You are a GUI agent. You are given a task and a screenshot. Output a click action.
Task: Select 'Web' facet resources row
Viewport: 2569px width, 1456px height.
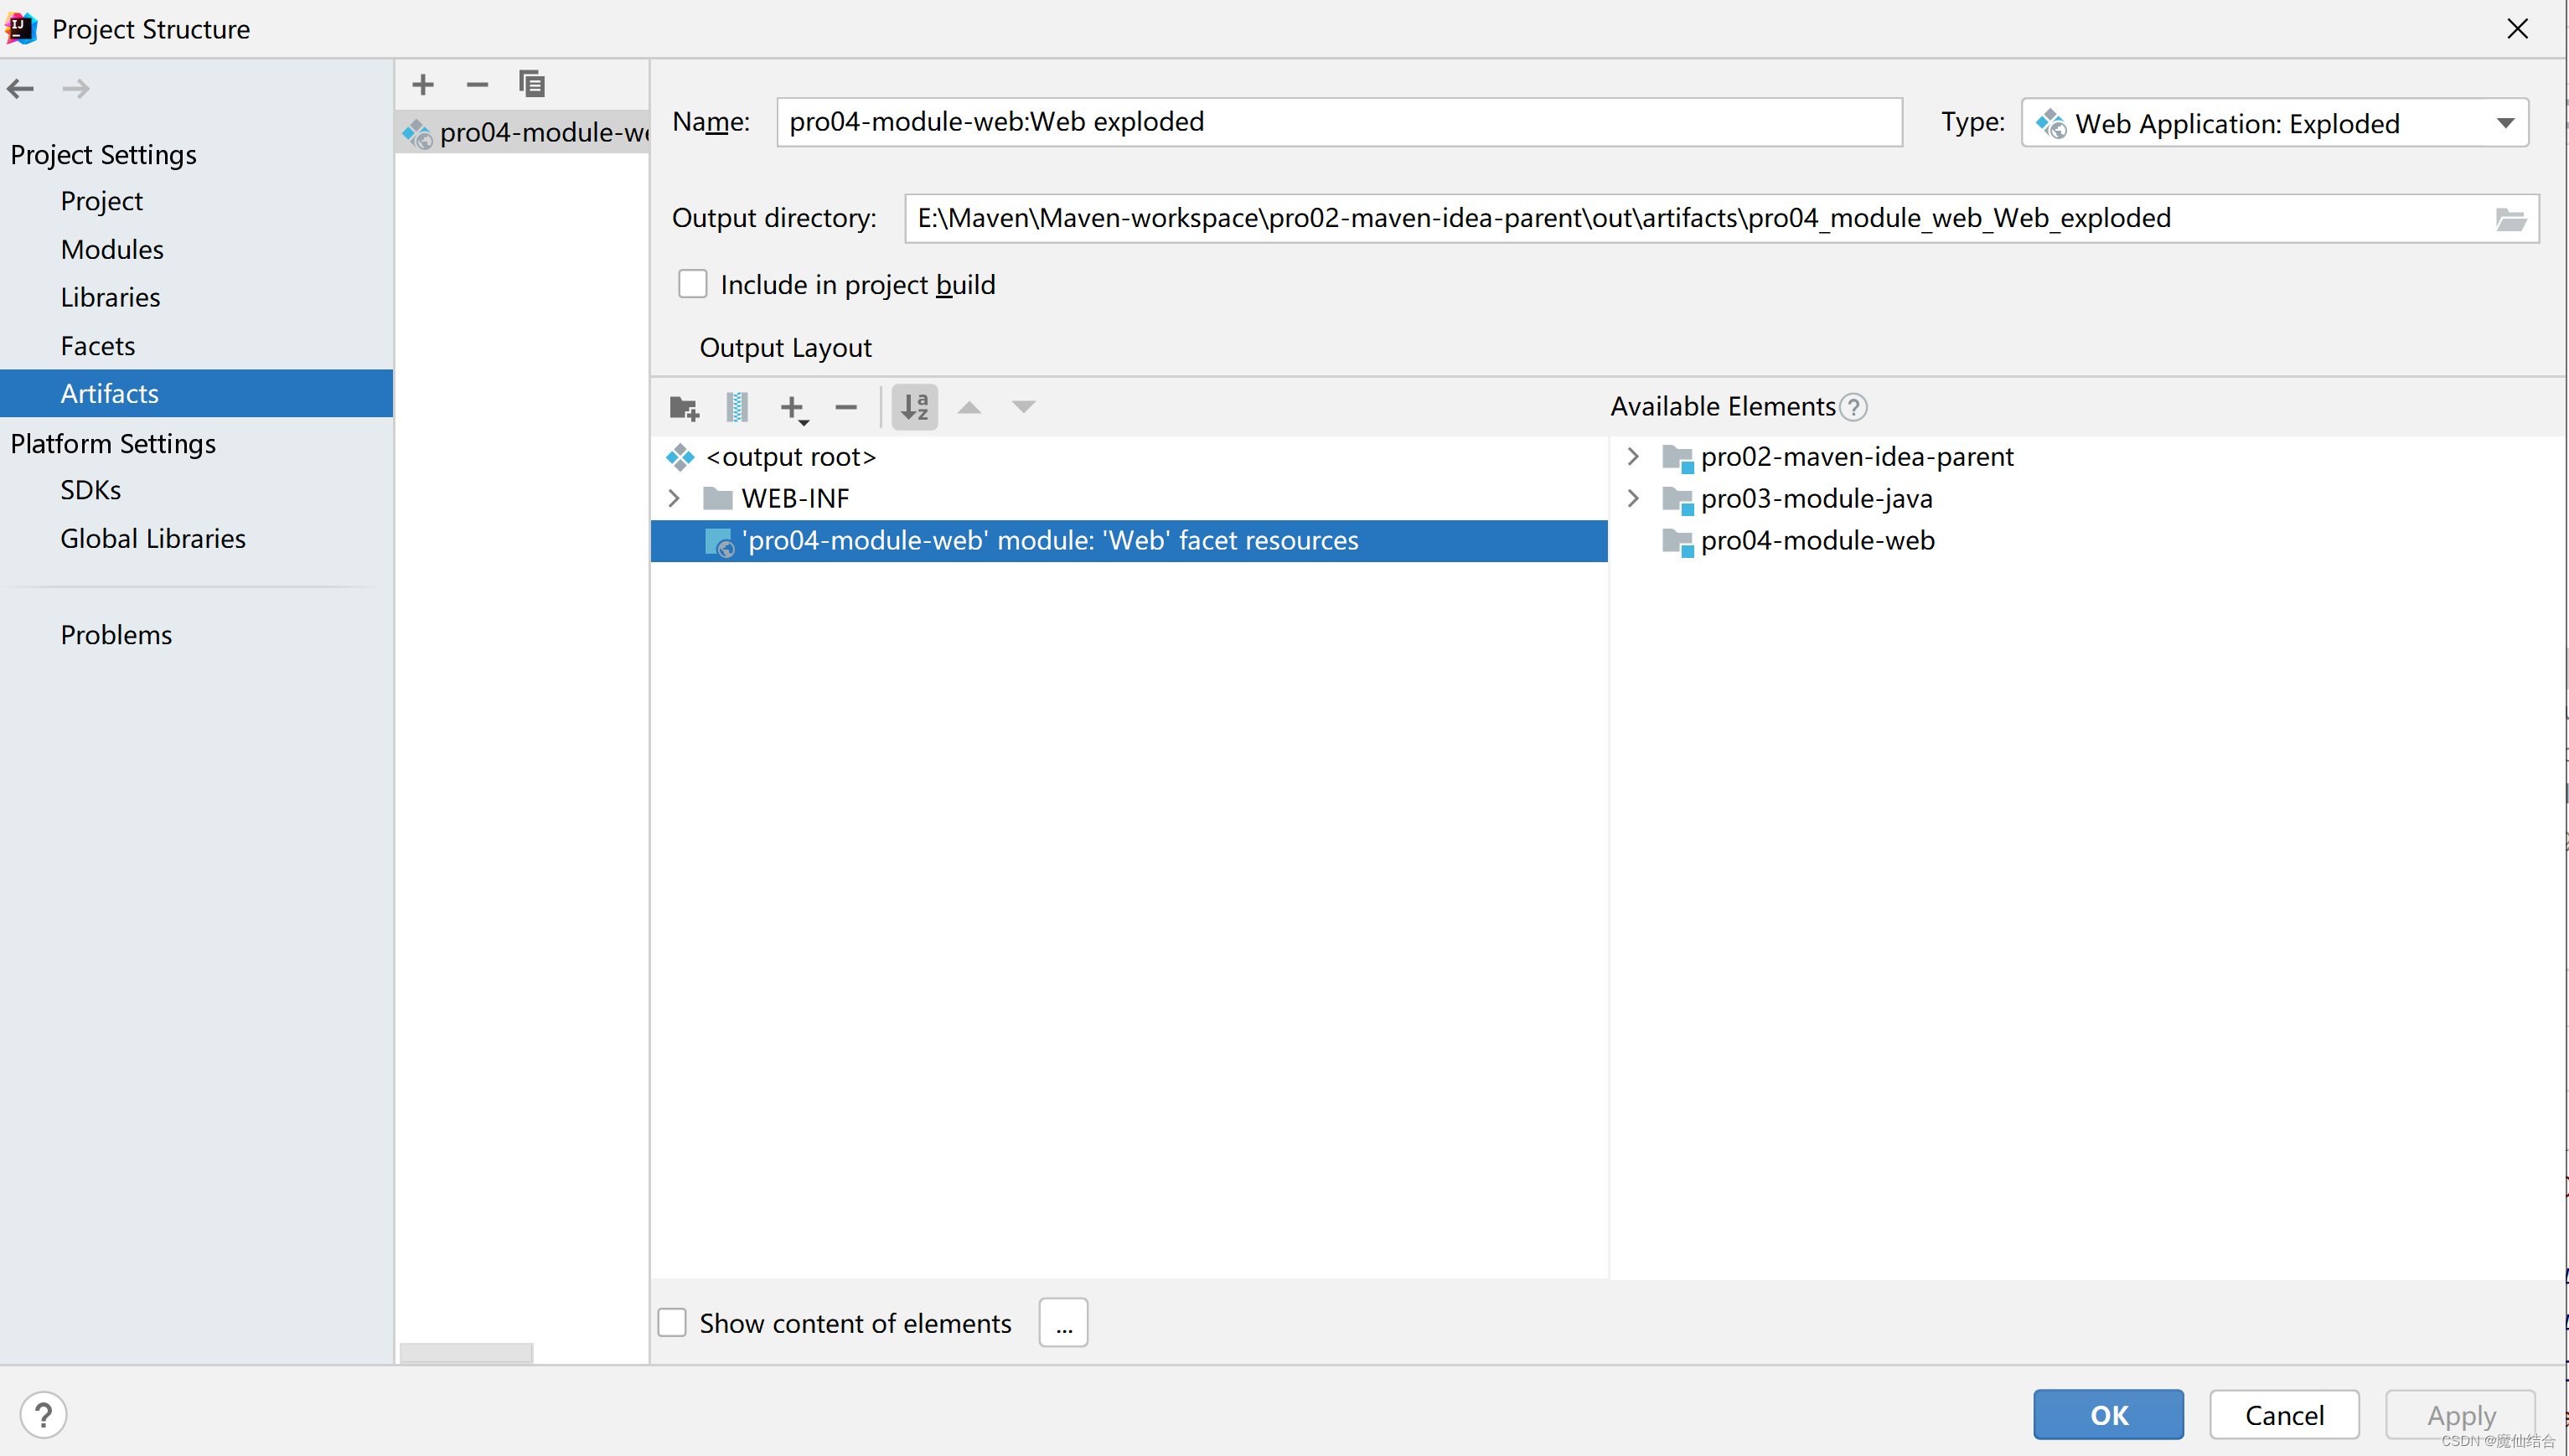[x=1129, y=540]
